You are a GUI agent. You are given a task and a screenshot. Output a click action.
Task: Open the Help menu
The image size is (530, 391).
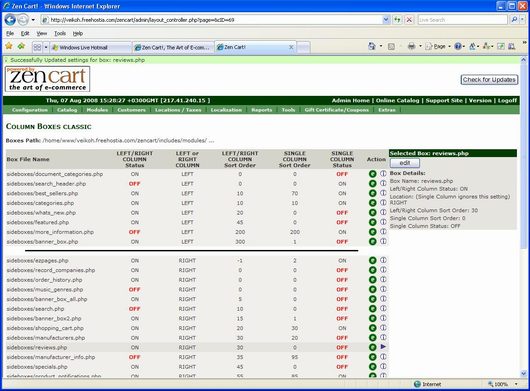pyautogui.click(x=78, y=33)
